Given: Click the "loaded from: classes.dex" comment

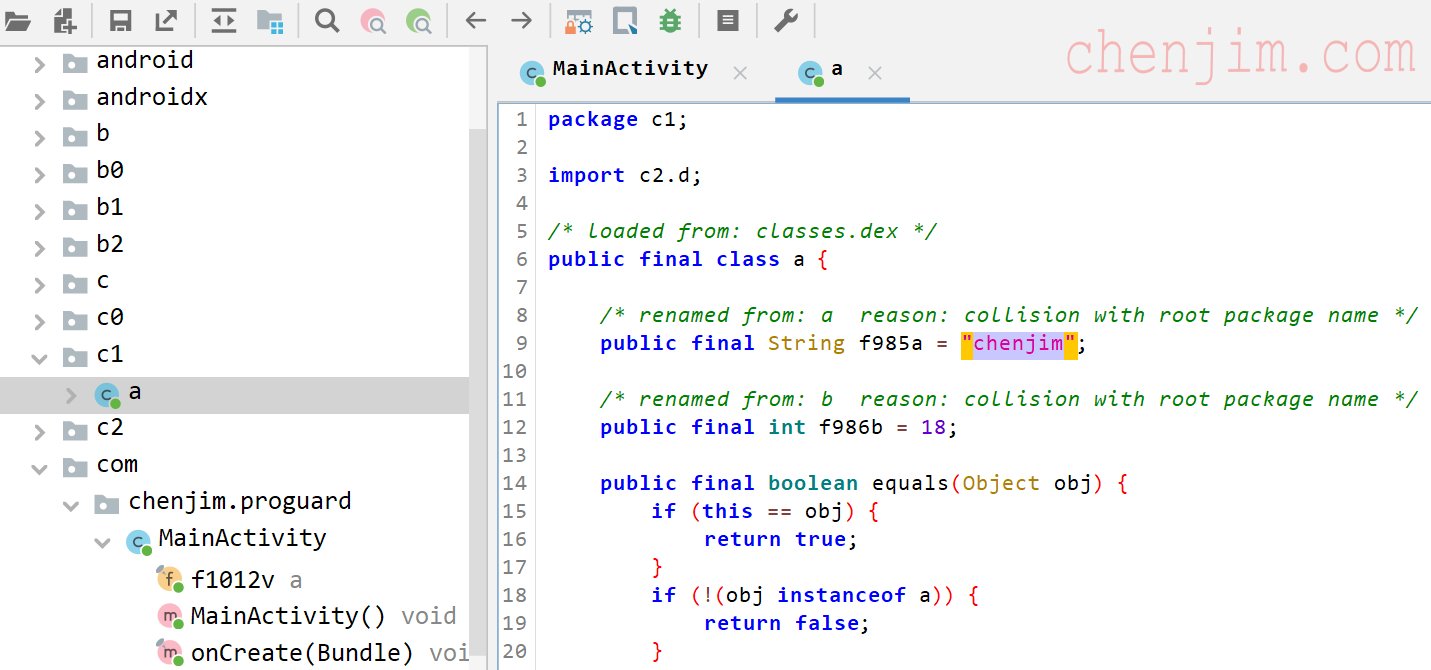Looking at the screenshot, I should click(743, 232).
